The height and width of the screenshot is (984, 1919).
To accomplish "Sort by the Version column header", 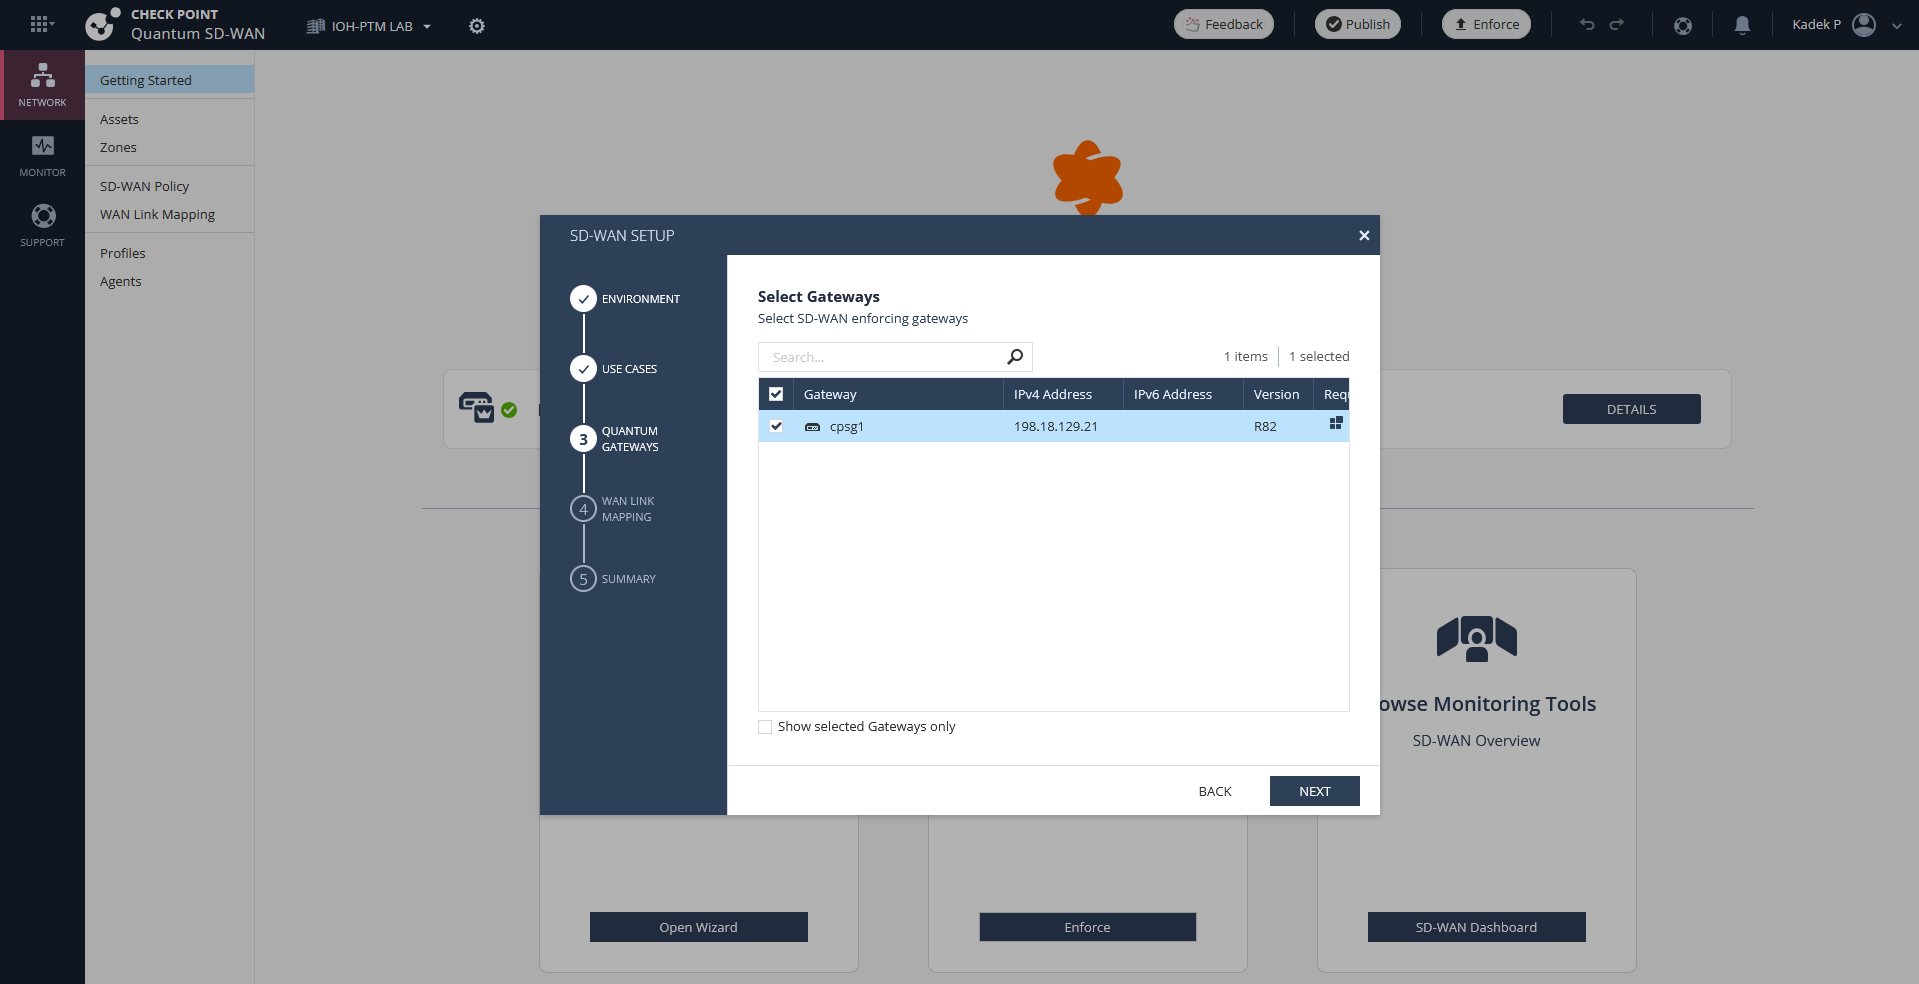I will (x=1277, y=394).
